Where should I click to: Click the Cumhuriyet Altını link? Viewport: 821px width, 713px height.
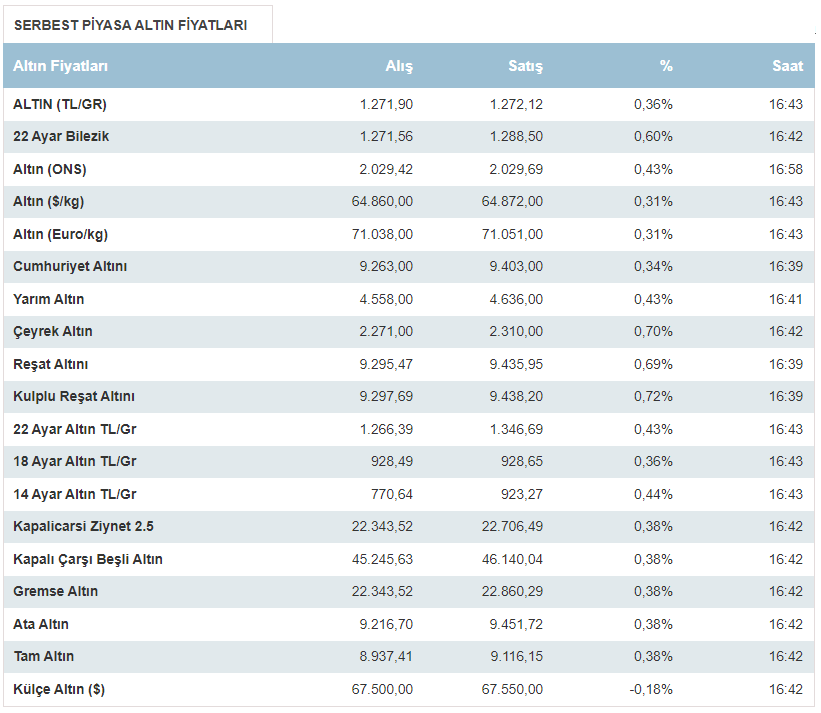click(x=70, y=266)
